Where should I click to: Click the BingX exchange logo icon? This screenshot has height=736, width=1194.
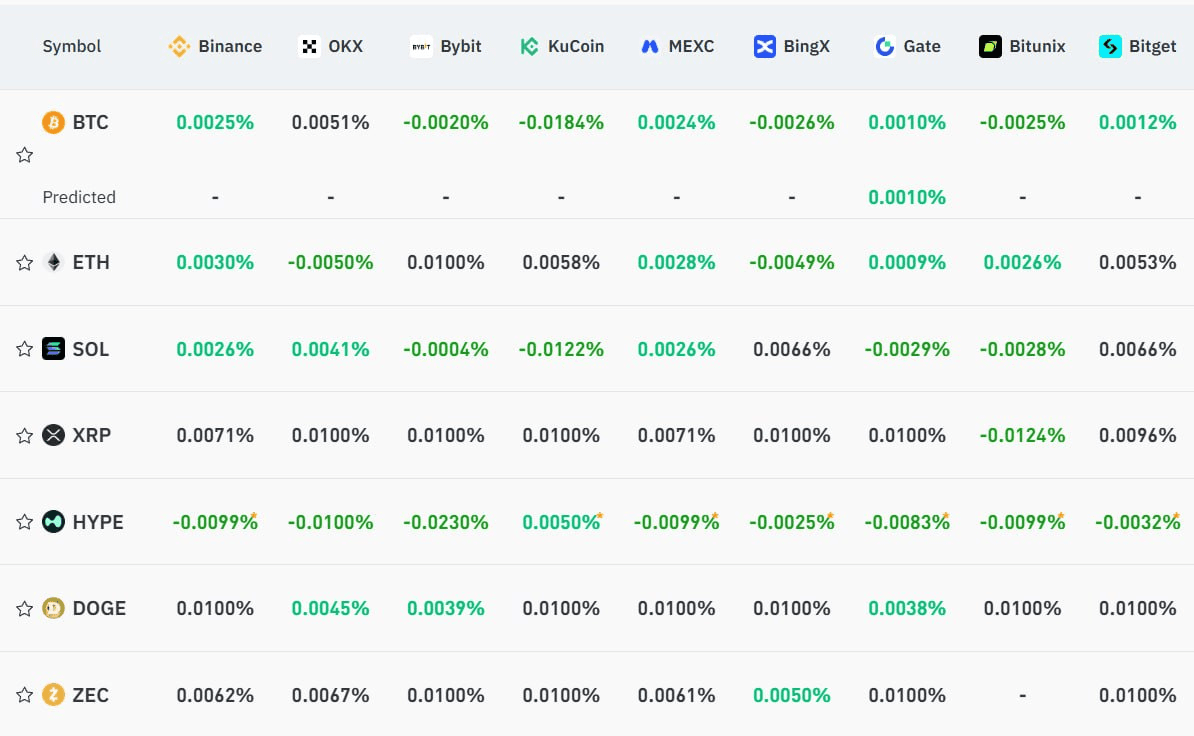coord(765,46)
